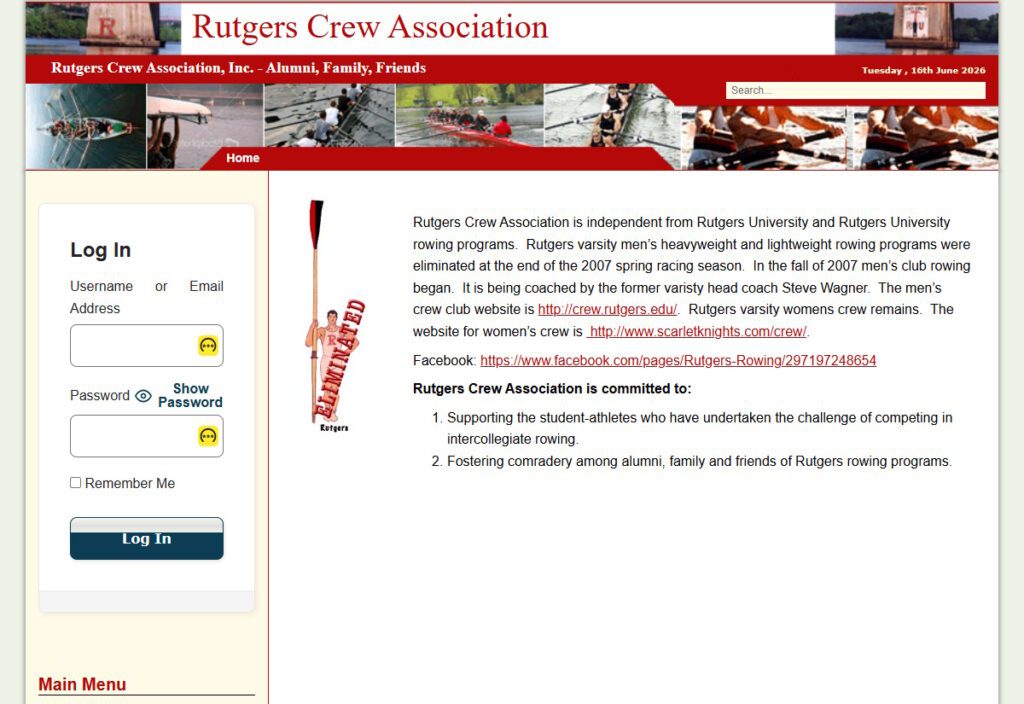This screenshot has height=704, width=1024.
Task: Click the red crew boat banner photo
Action: point(470,115)
